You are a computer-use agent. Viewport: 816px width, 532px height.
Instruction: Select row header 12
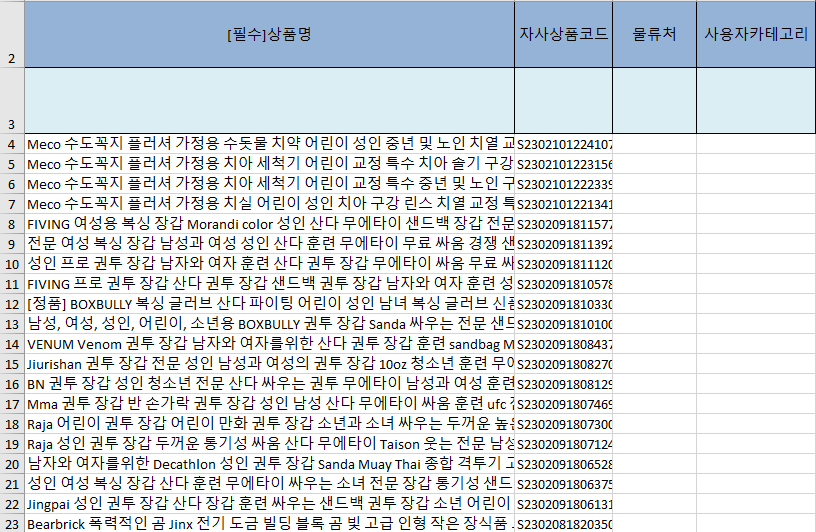(x=12, y=304)
